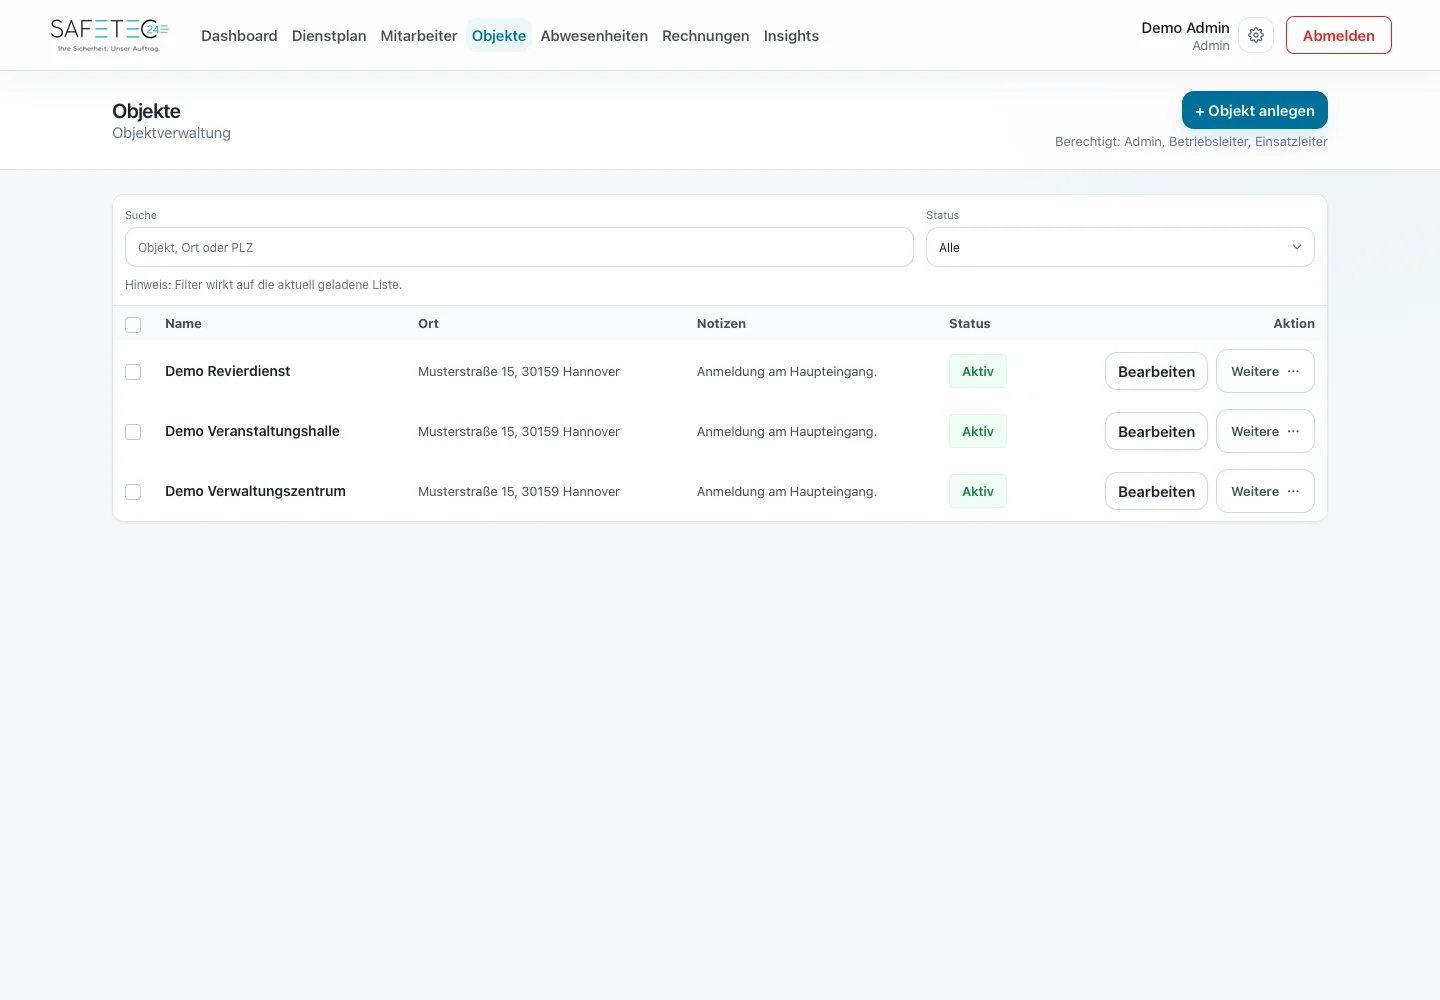Click the SAFETEC 24 logo
Image resolution: width=1440 pixels, height=1000 pixels.
coord(109,35)
